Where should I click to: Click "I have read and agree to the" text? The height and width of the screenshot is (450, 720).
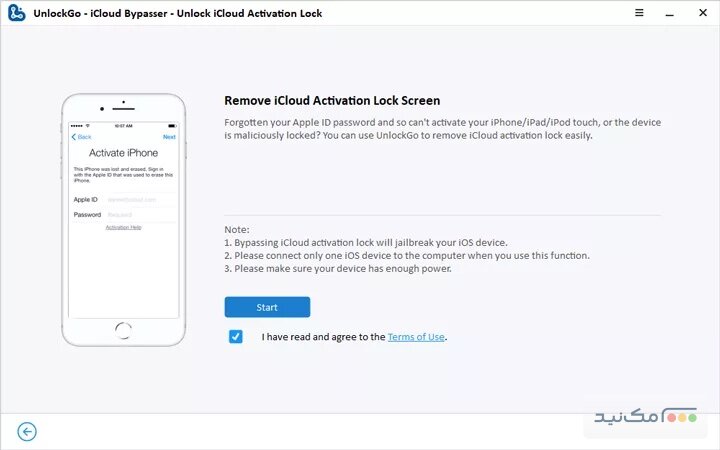click(x=323, y=337)
